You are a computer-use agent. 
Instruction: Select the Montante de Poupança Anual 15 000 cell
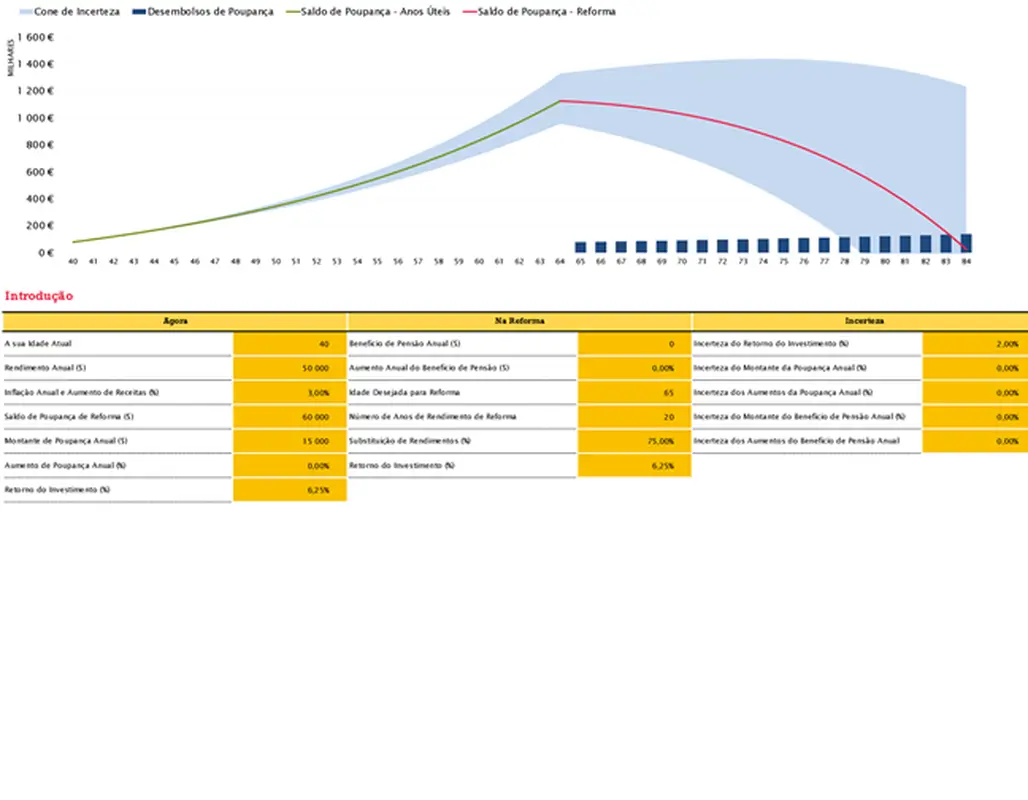[289, 441]
